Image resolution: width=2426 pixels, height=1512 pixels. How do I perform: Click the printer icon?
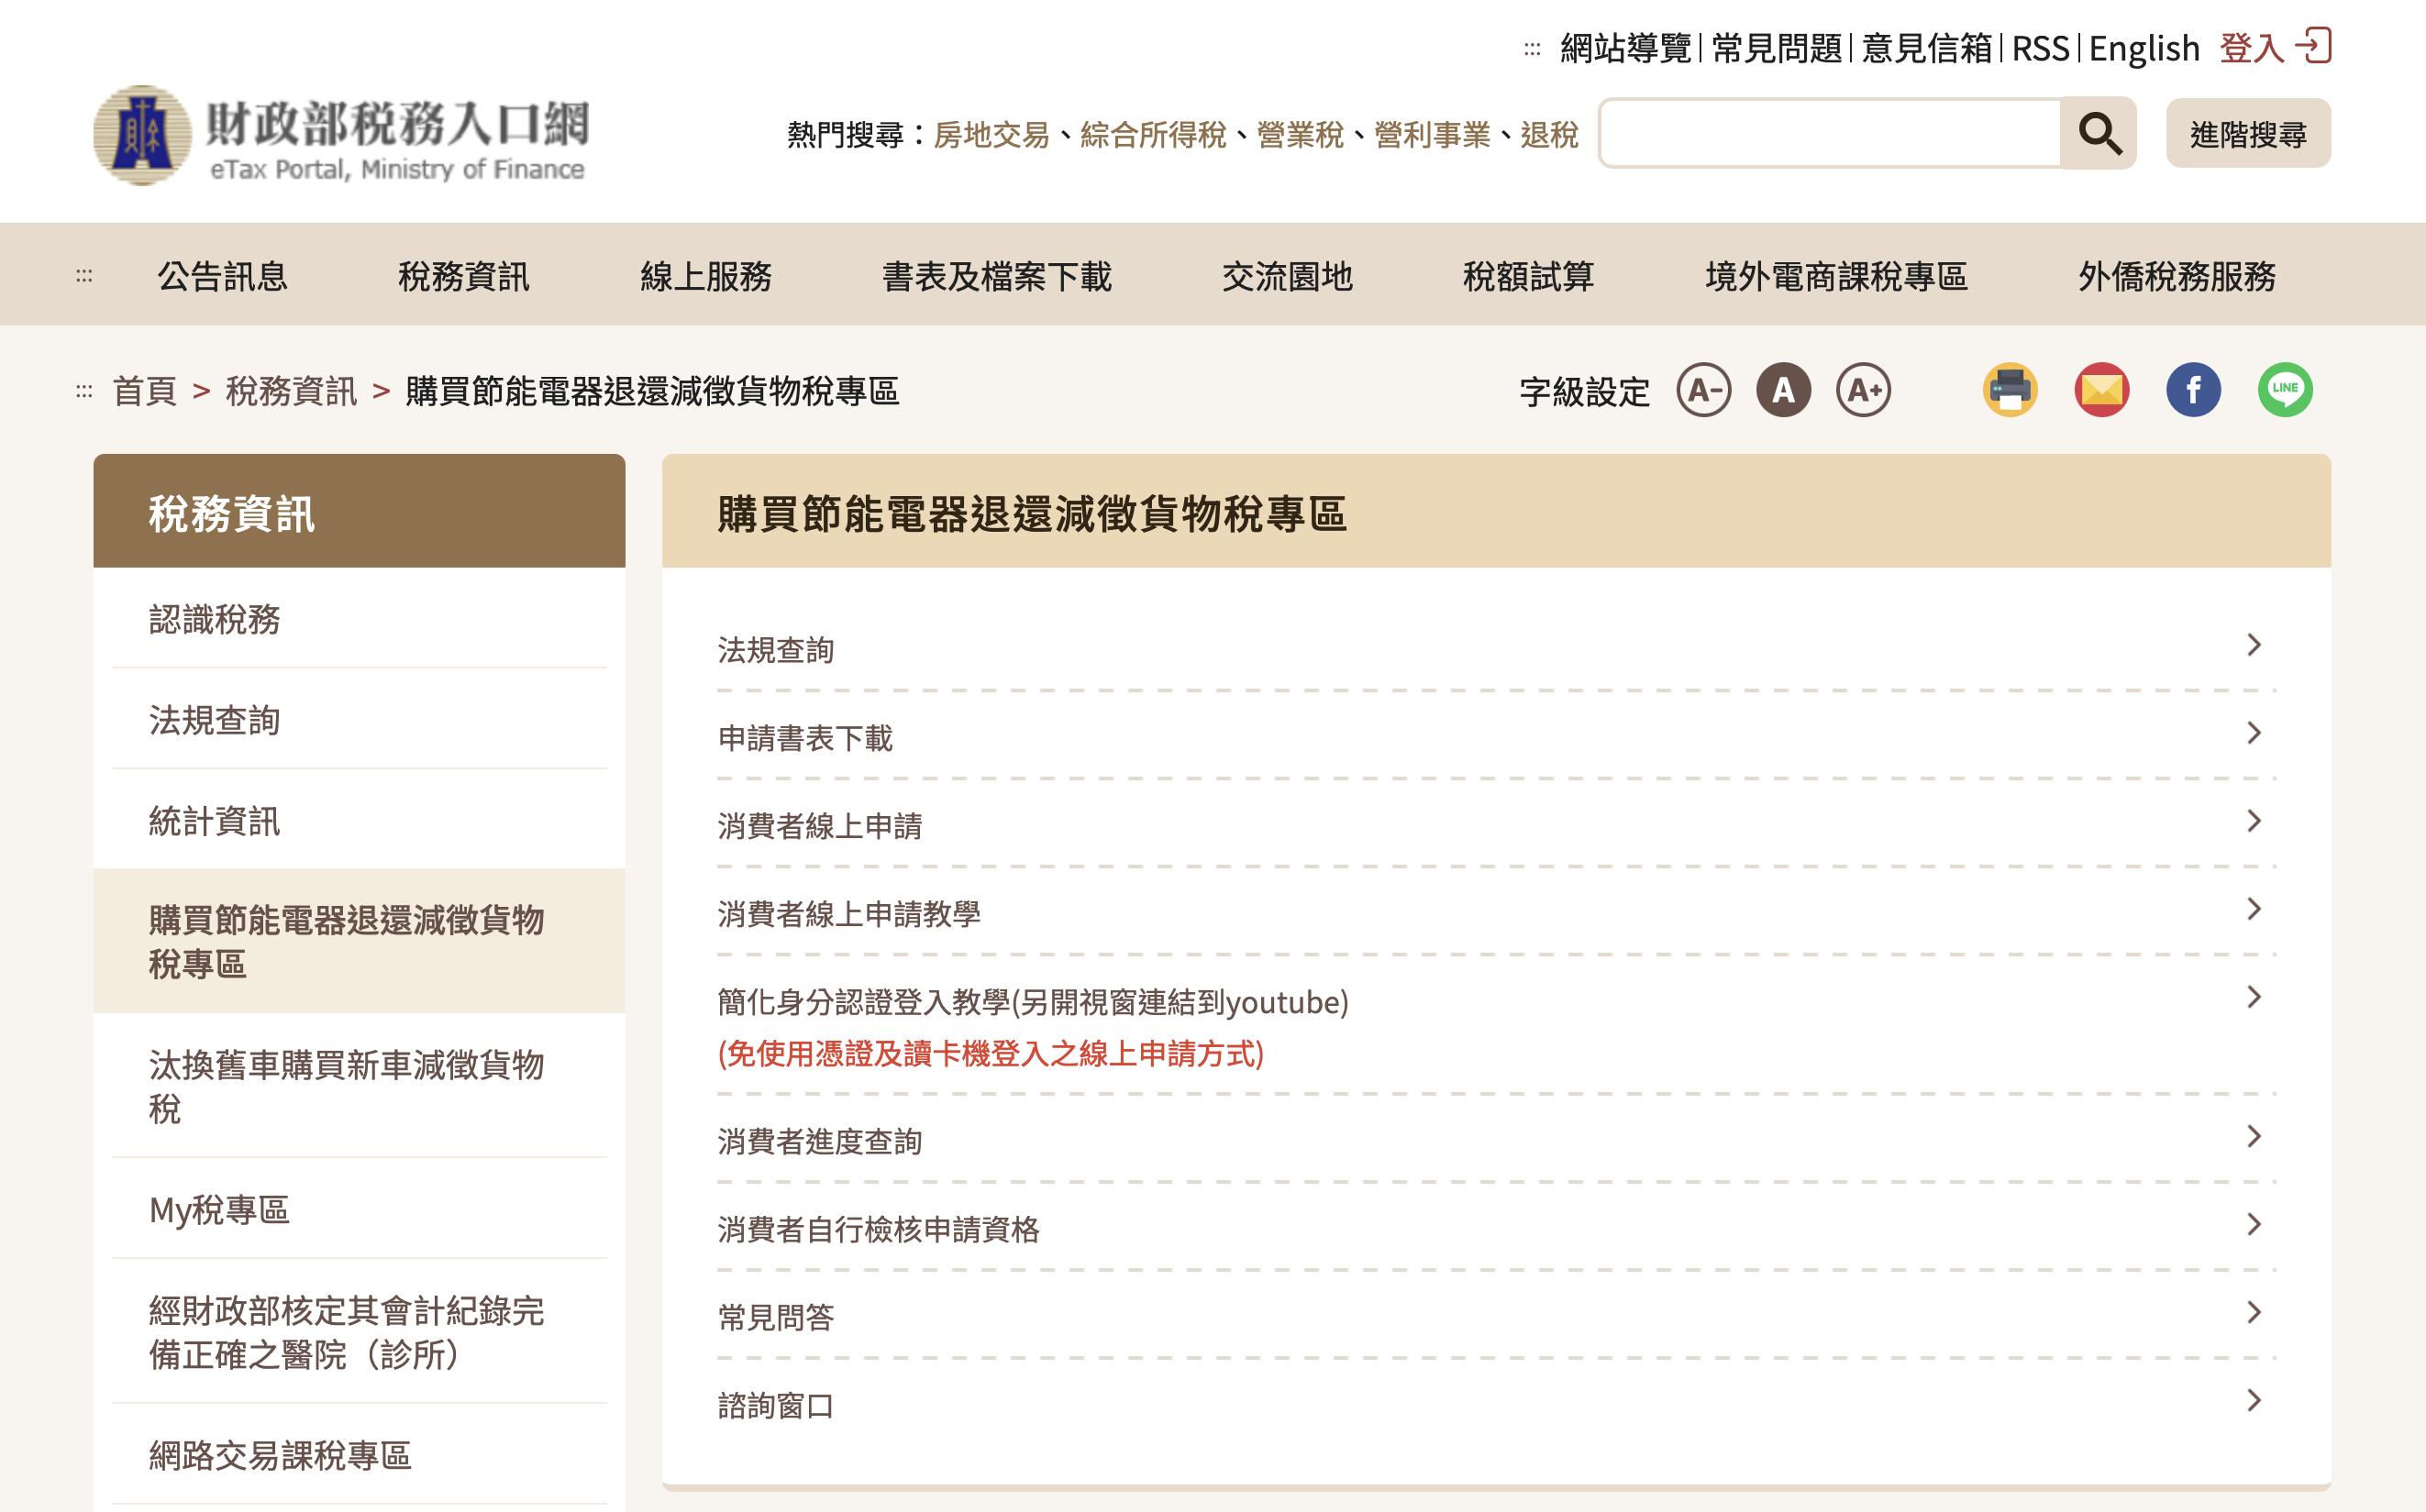coord(2010,390)
